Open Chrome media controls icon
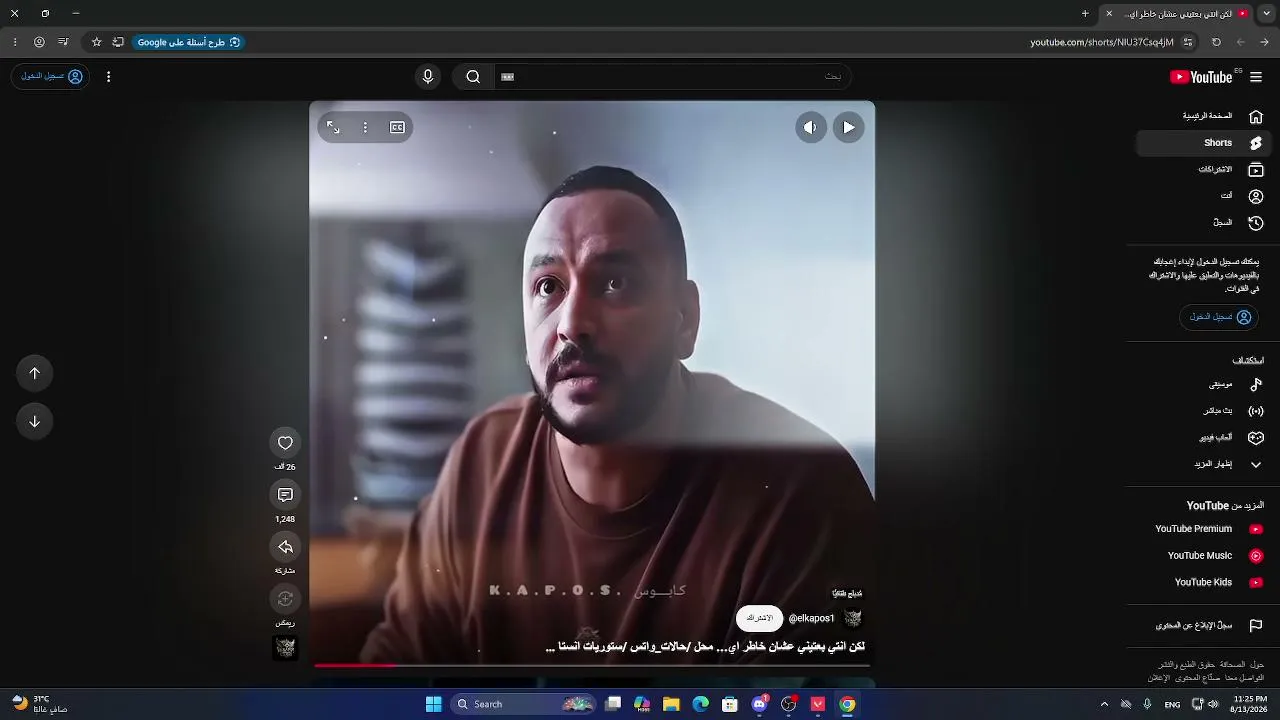Viewport: 1280px width, 720px height. 63,42
